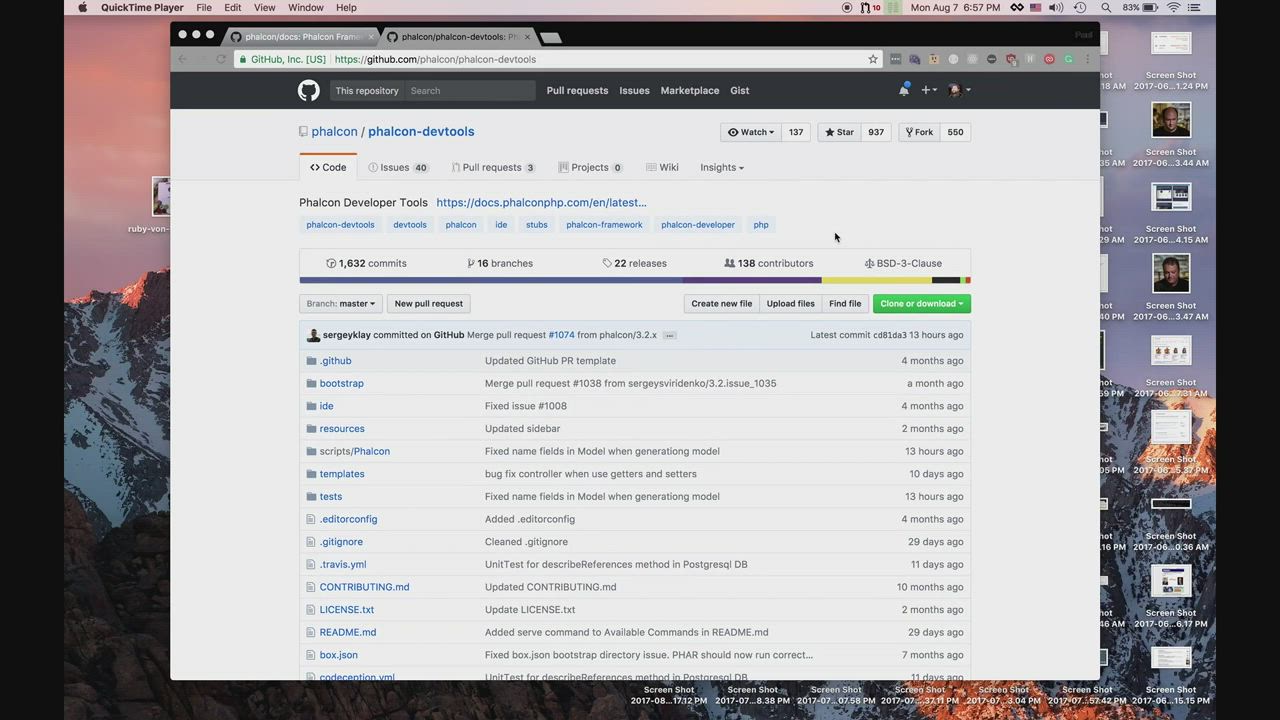Open the Pull requests repository tab
This screenshot has width=1280, height=720.
point(492,168)
